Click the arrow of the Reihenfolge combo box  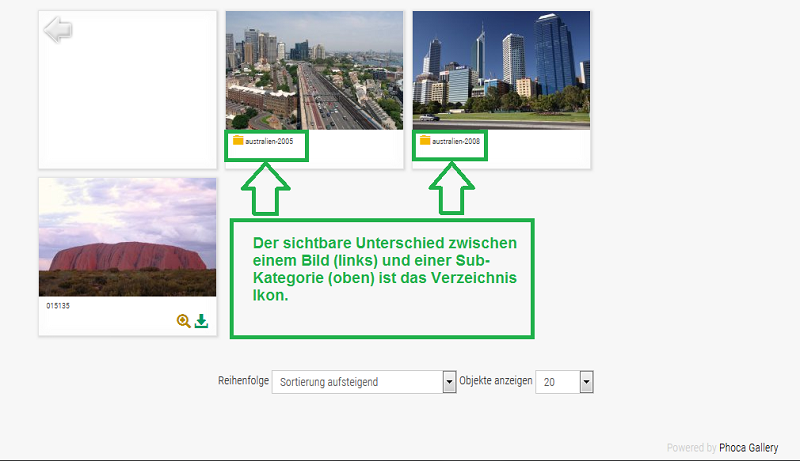click(449, 382)
